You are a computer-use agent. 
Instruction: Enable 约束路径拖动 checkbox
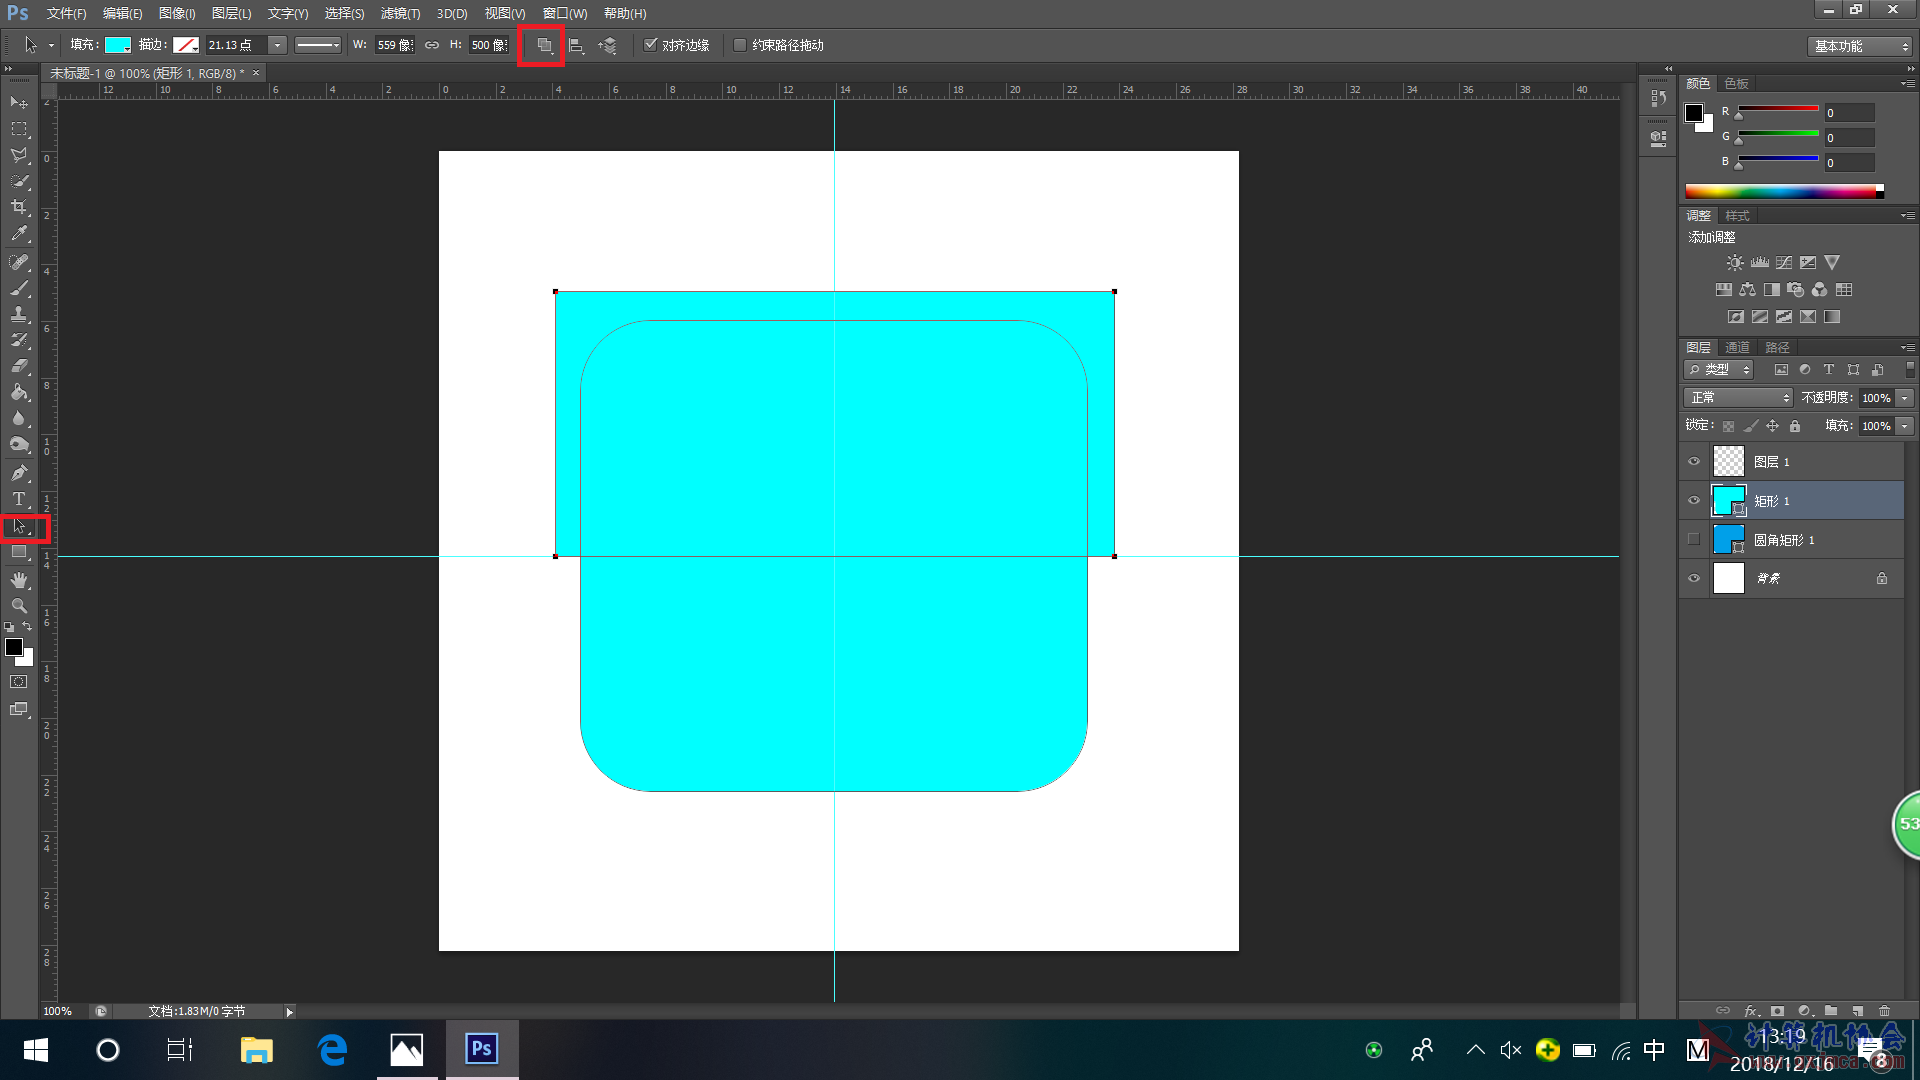(x=740, y=45)
